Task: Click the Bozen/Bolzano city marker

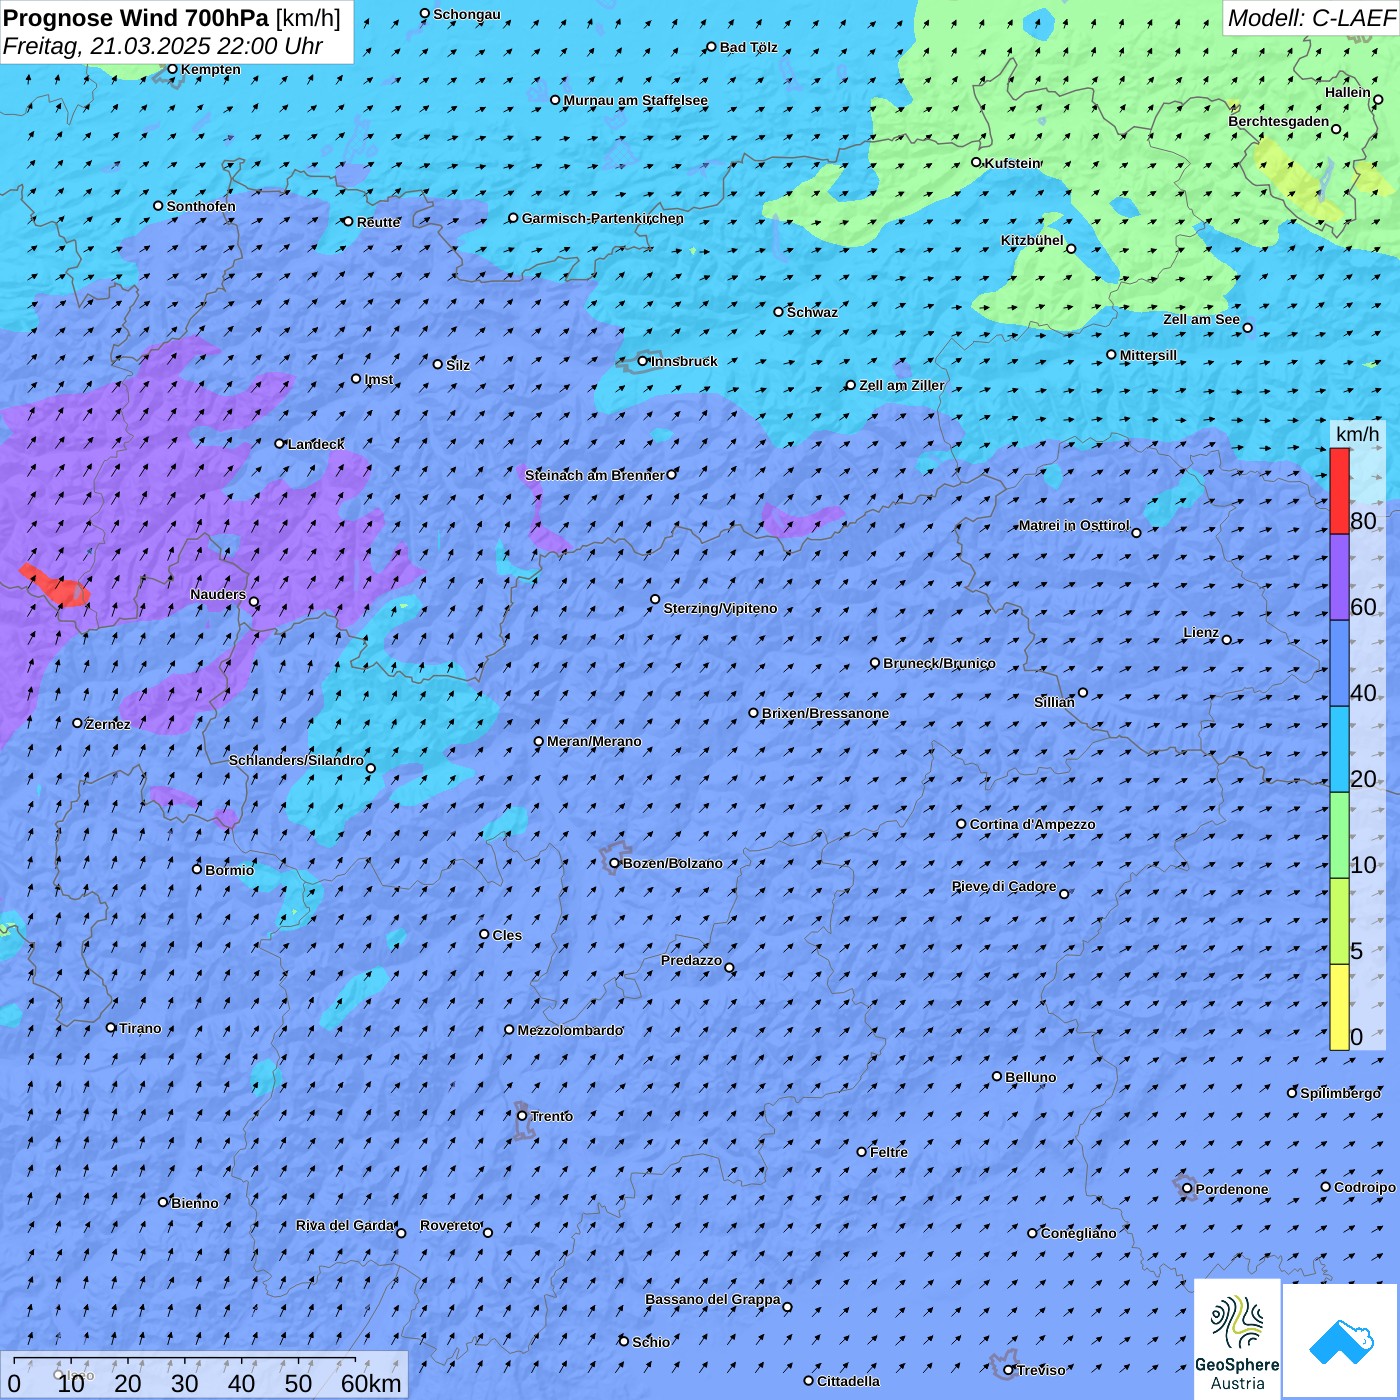Action: point(615,863)
